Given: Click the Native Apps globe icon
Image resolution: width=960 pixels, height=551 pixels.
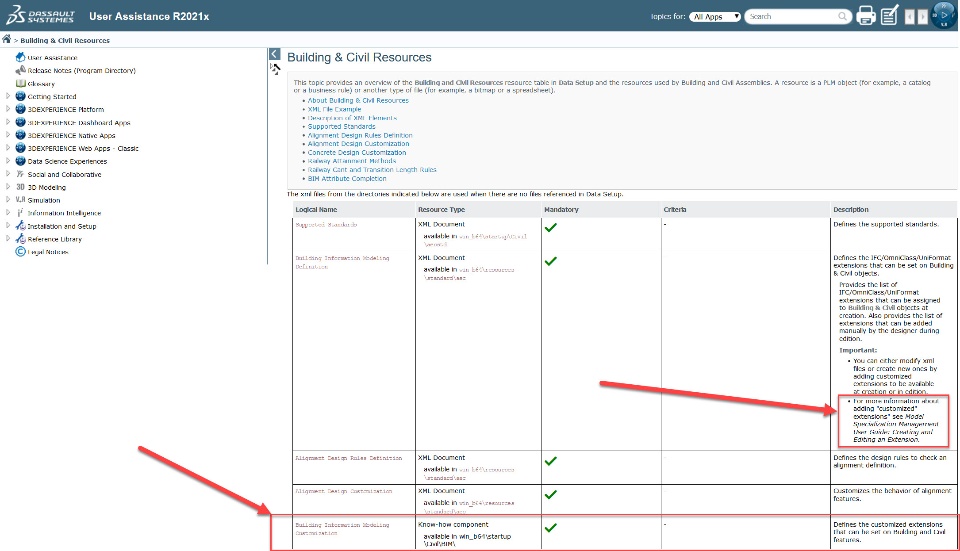Looking at the screenshot, I should click(20, 135).
